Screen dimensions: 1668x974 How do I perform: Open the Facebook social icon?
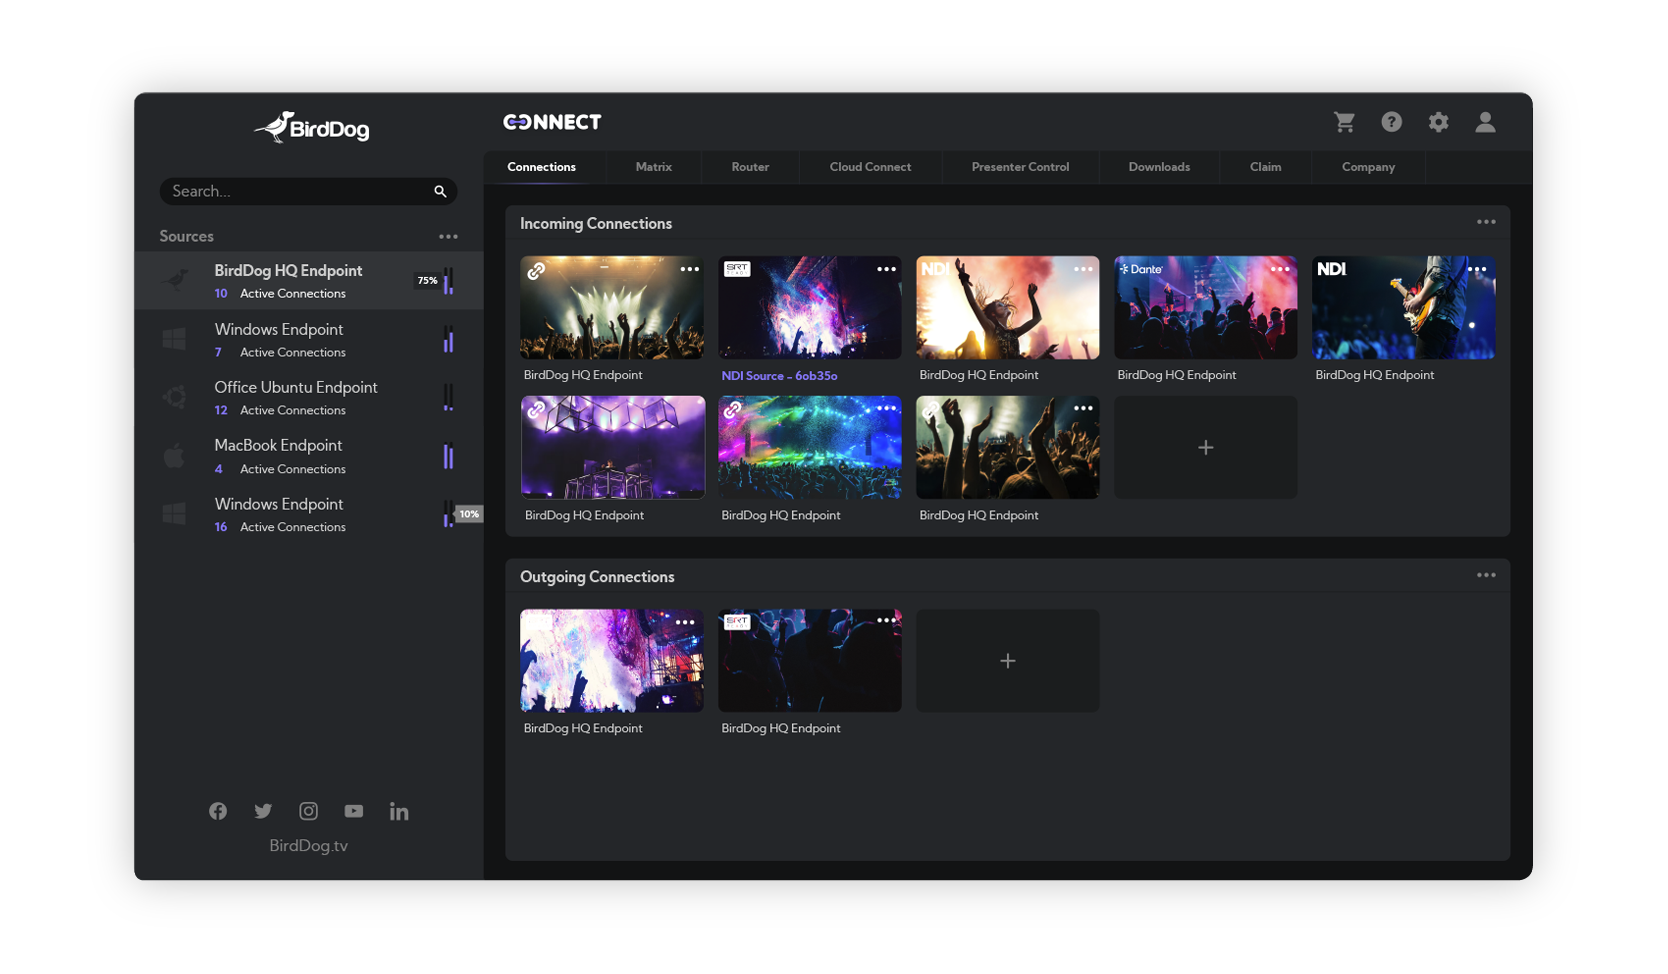coord(218,811)
